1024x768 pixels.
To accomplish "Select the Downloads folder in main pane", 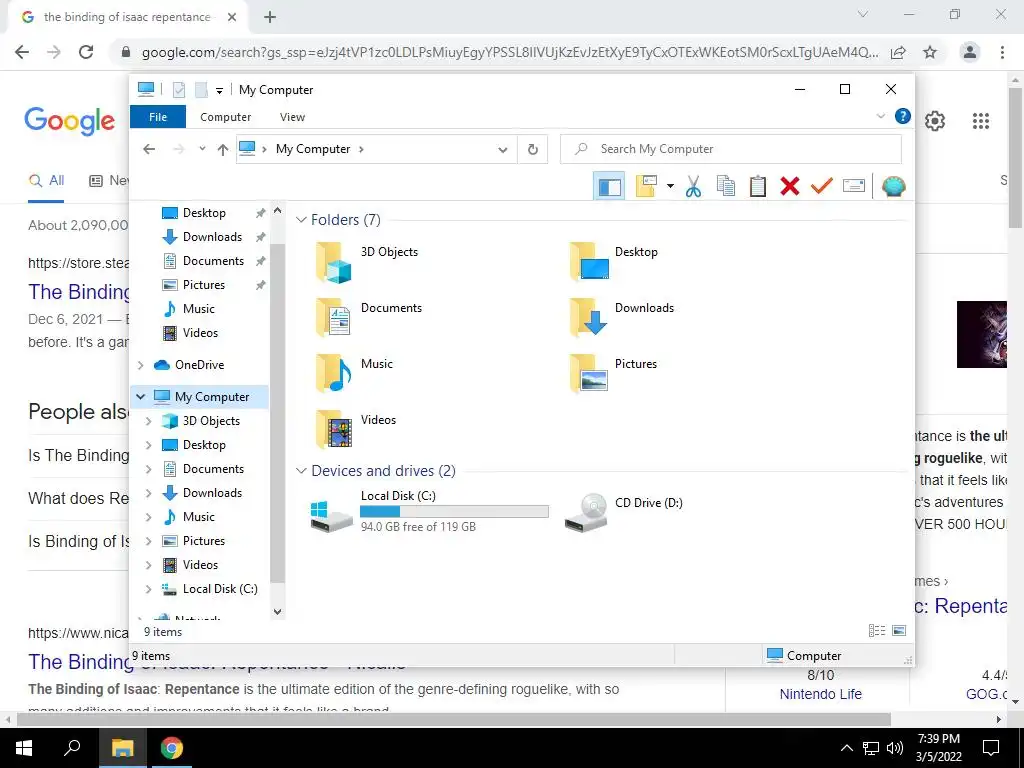I will 622,317.
